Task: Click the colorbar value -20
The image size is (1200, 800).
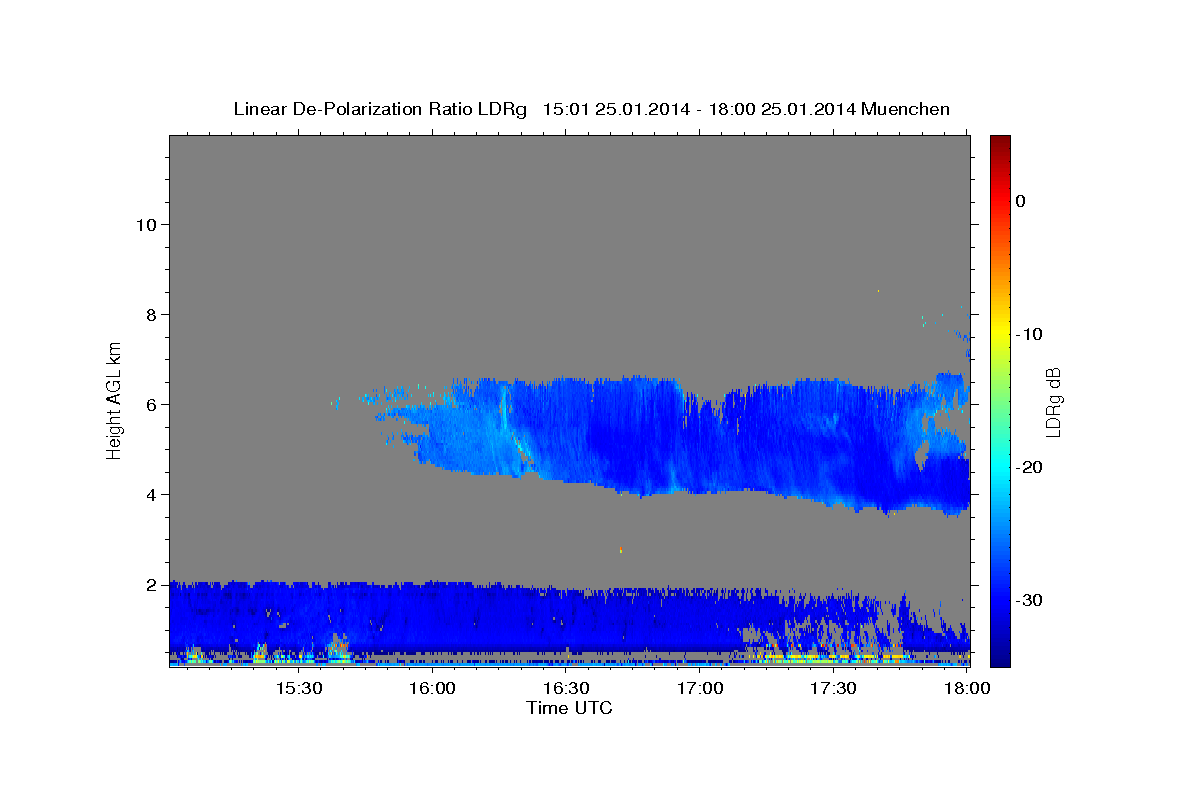Action: tap(1029, 467)
